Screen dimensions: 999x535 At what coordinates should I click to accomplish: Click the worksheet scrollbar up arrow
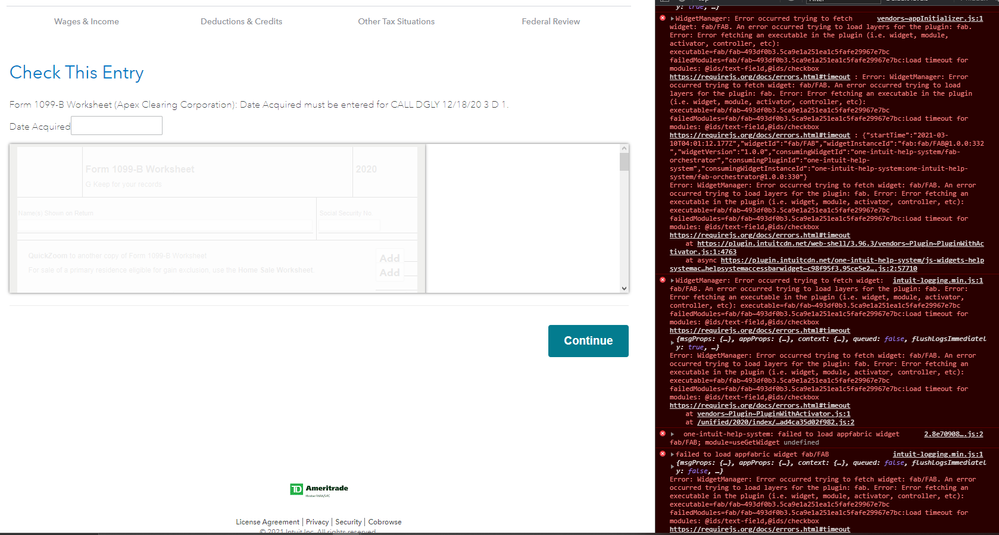click(624, 148)
